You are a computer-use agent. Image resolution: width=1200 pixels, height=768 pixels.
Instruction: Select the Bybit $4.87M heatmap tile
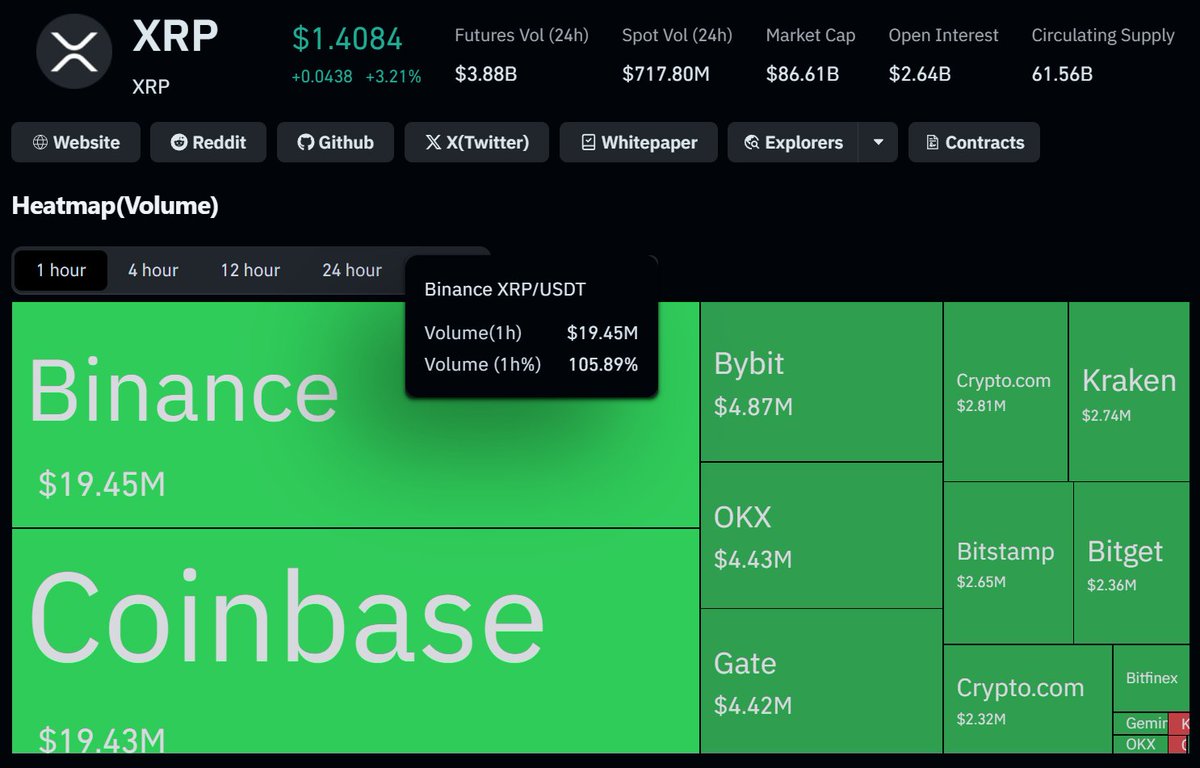coord(821,381)
